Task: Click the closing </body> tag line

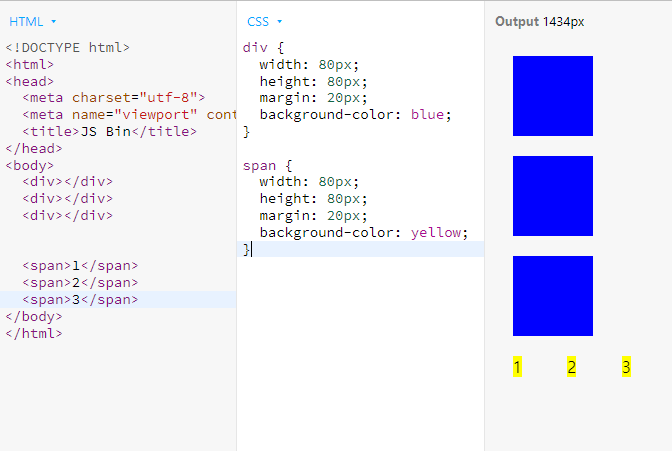Action: click(x=34, y=316)
